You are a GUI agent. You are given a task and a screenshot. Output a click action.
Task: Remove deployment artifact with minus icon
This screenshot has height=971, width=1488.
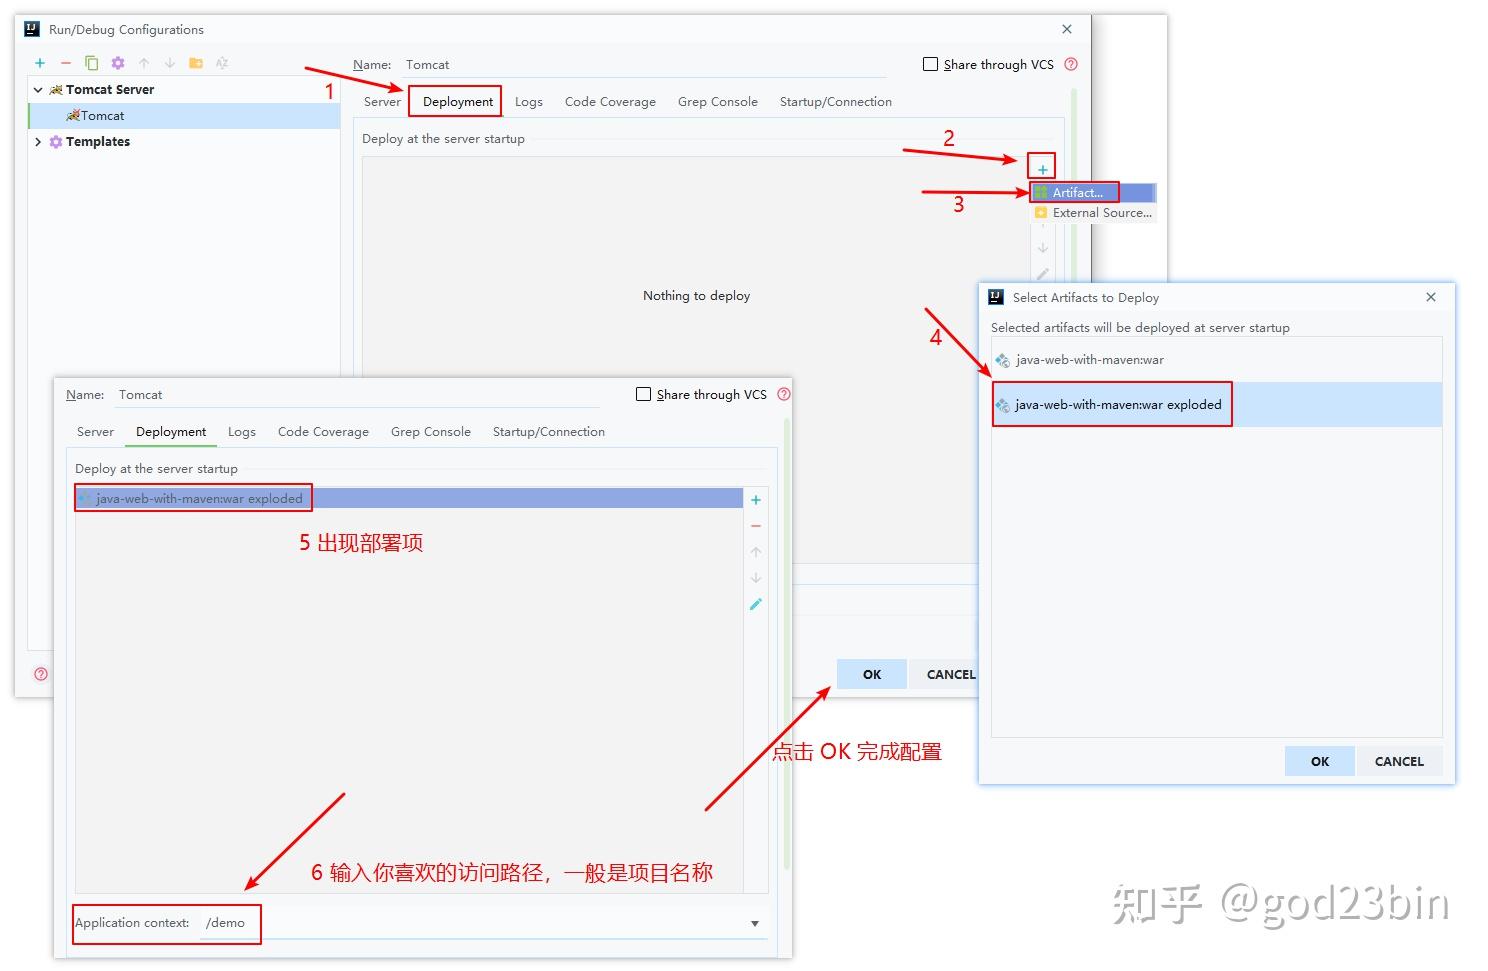pos(756,525)
